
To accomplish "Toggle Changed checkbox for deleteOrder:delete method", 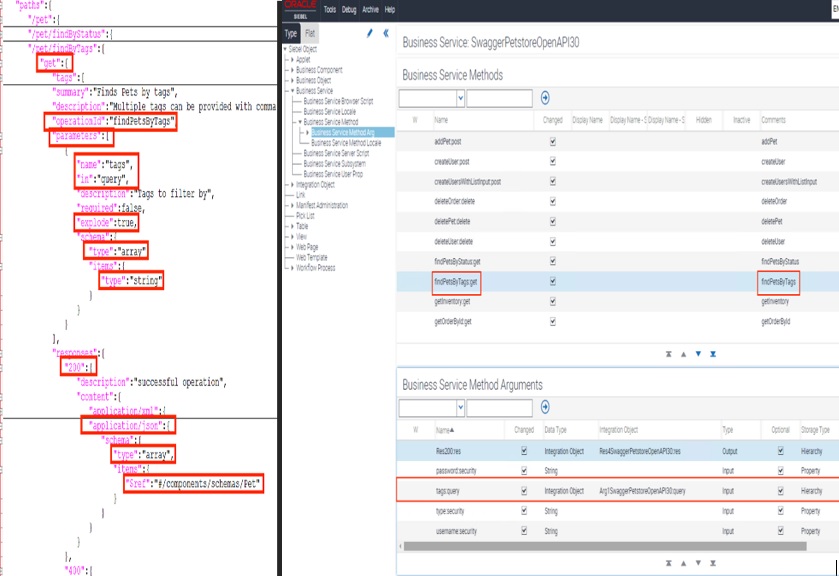I will [x=553, y=201].
